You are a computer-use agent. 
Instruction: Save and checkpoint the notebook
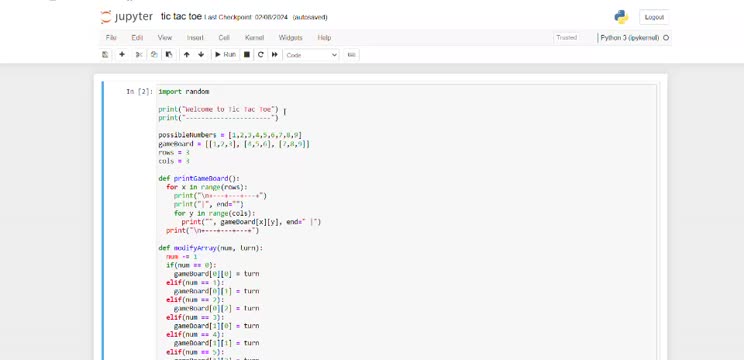point(105,55)
